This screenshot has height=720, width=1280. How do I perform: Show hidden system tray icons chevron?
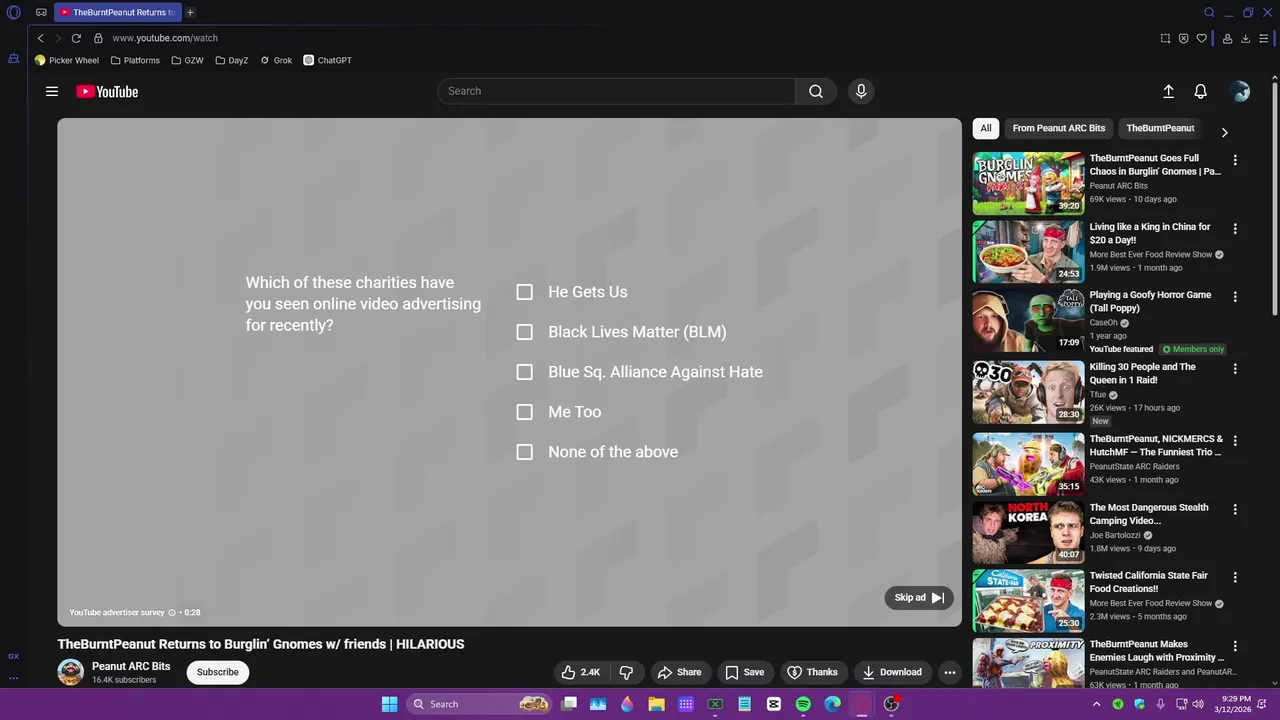pyautogui.click(x=1097, y=704)
